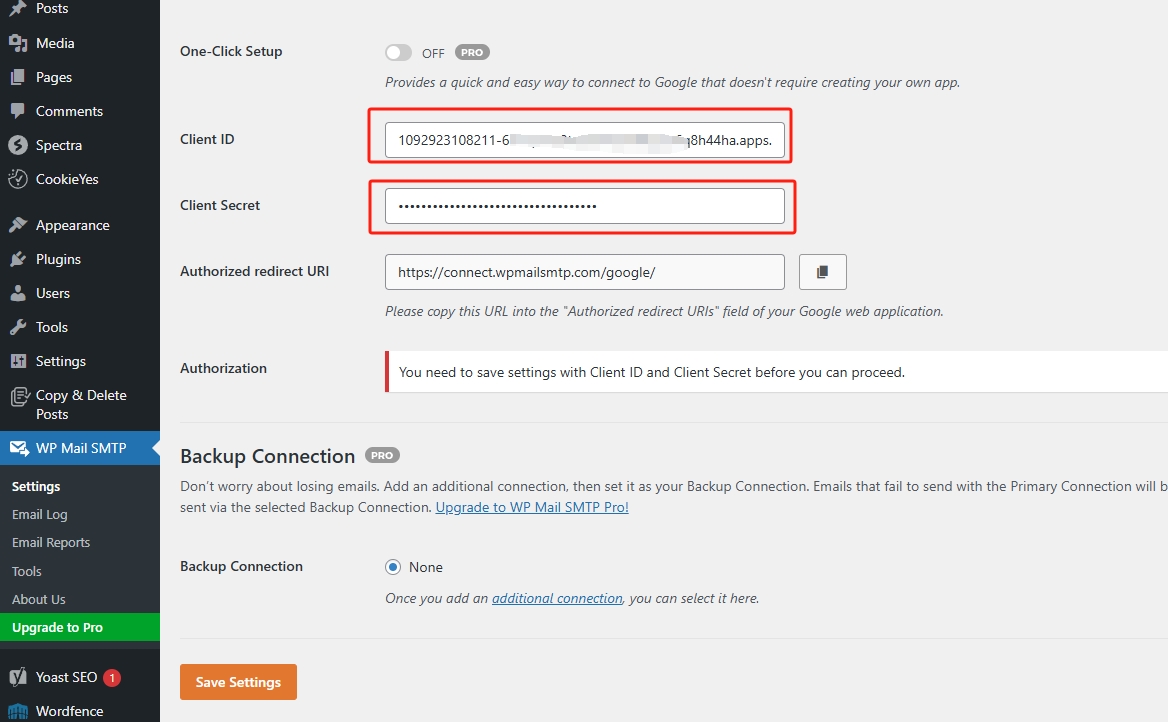The width and height of the screenshot is (1168, 722).
Task: Click the 'You need to save settings' notice
Action: click(776, 372)
